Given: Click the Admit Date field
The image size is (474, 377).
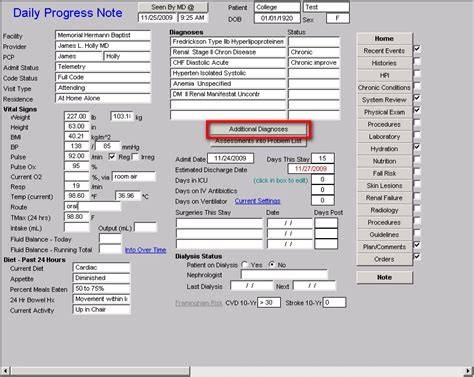Looking at the screenshot, I should 230,158.
